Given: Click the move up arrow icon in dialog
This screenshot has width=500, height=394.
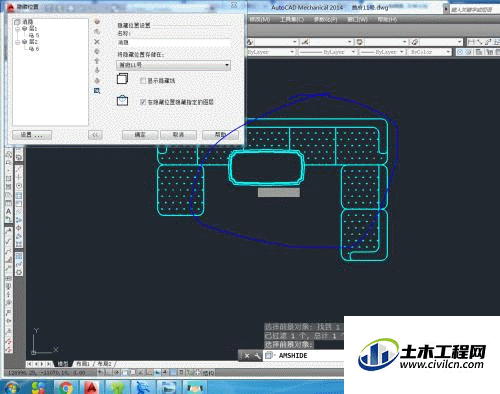Looking at the screenshot, I should point(97,61).
